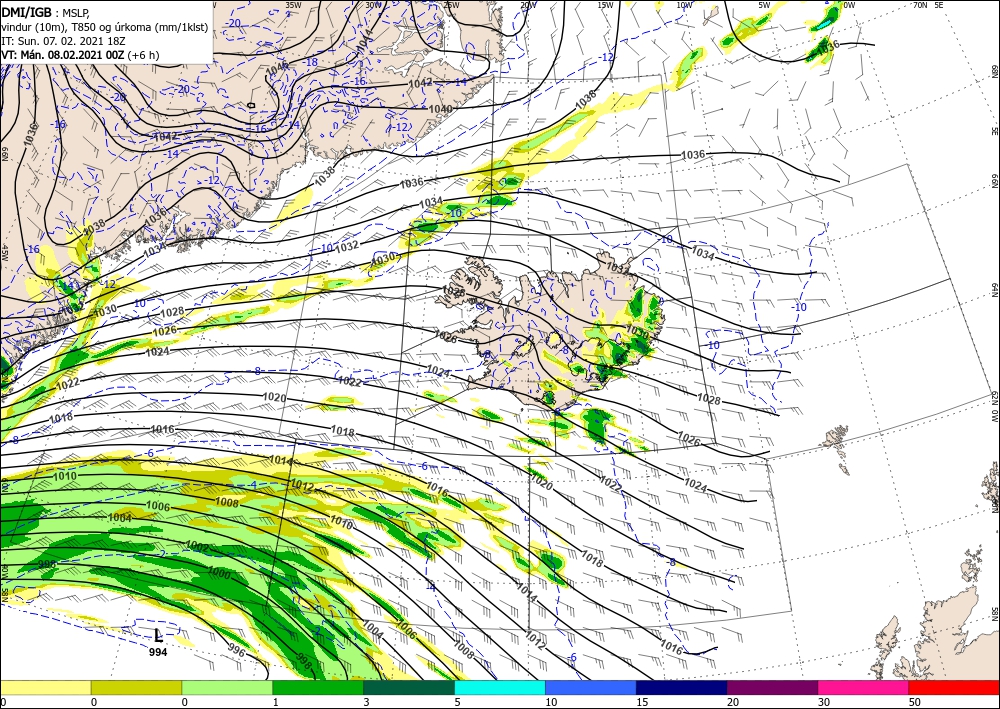The image size is (1000, 709).
Task: Click the cyan legend swatch
Action: pyautogui.click(x=500, y=687)
